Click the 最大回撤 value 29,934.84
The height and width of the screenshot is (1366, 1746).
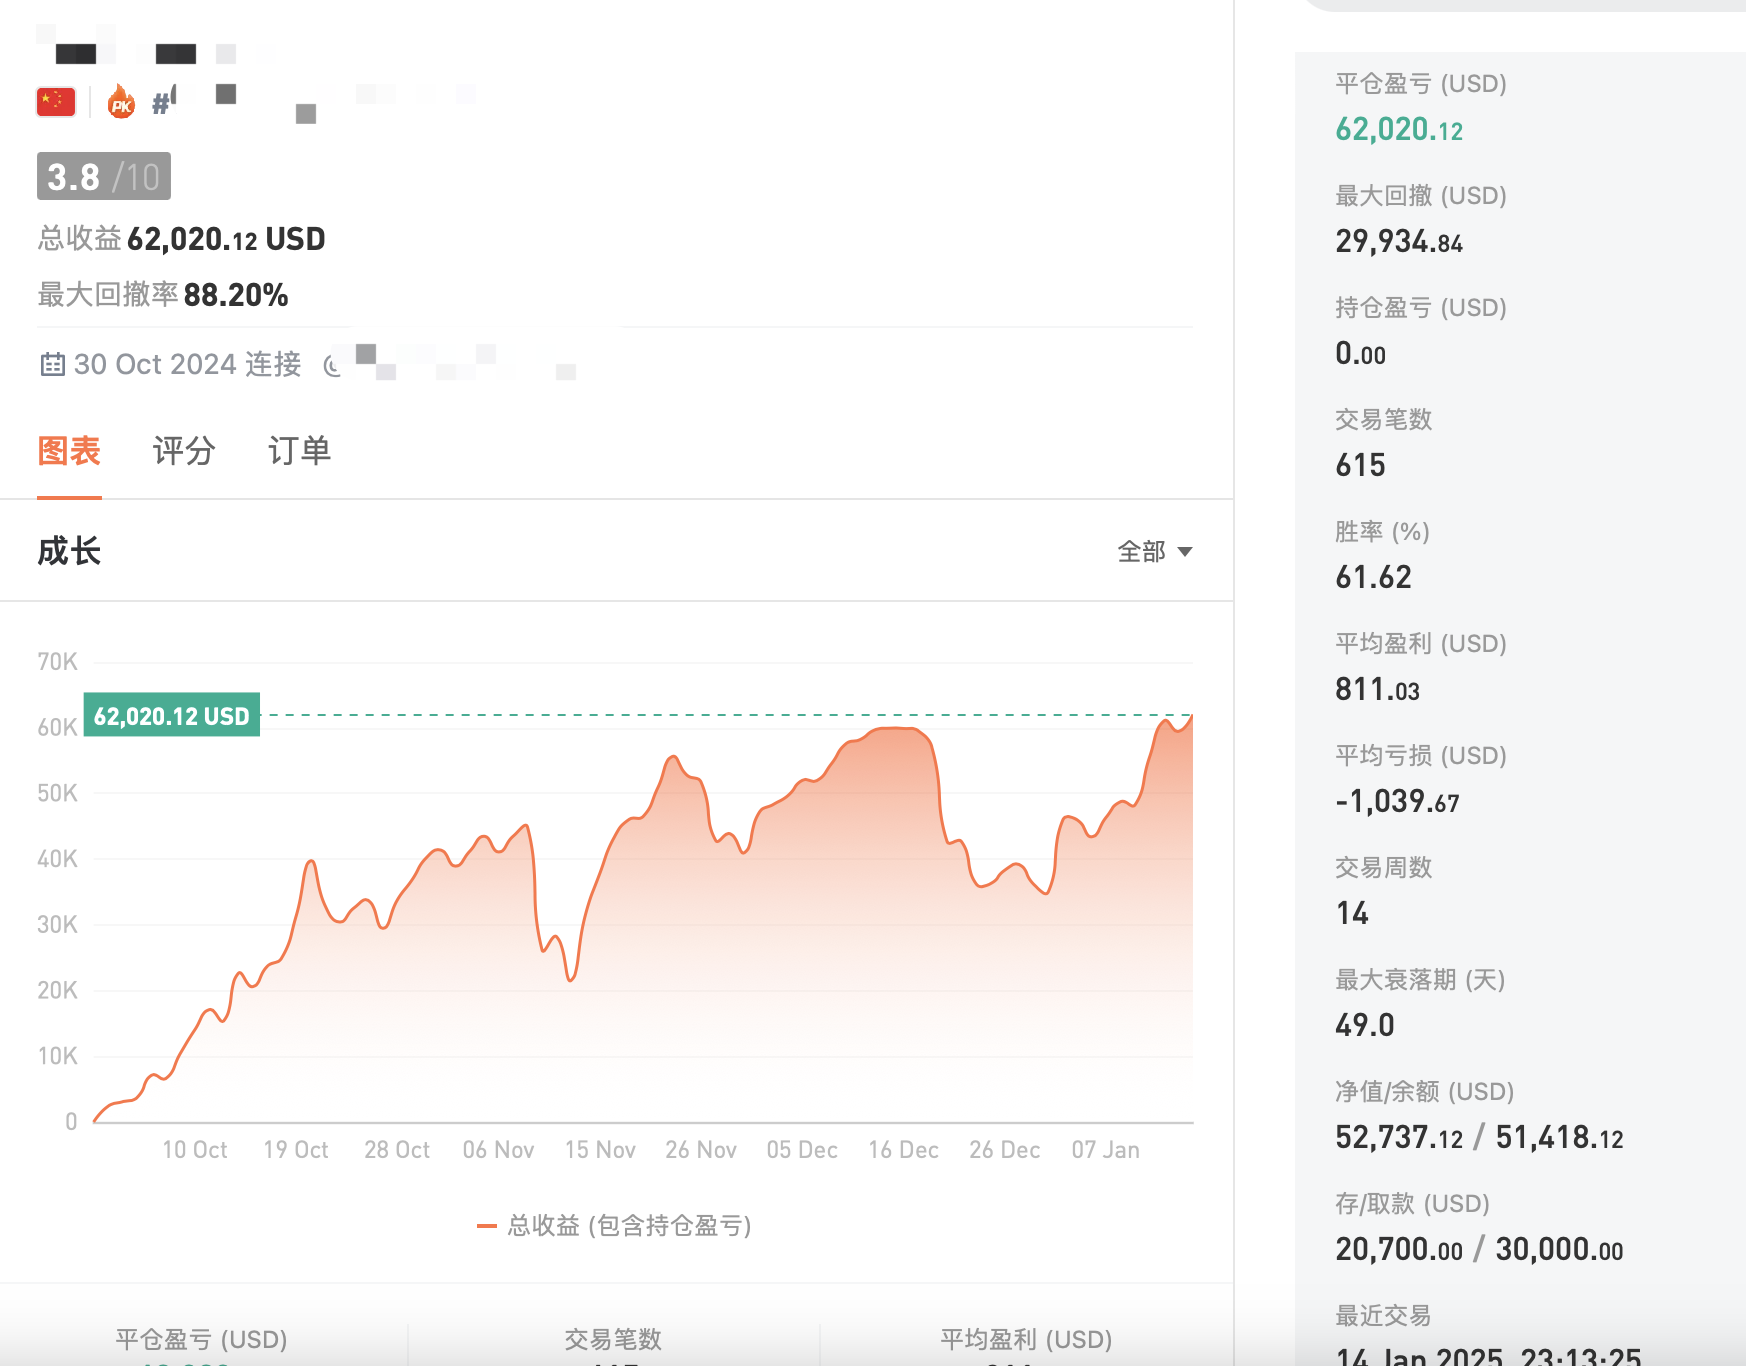(1399, 241)
